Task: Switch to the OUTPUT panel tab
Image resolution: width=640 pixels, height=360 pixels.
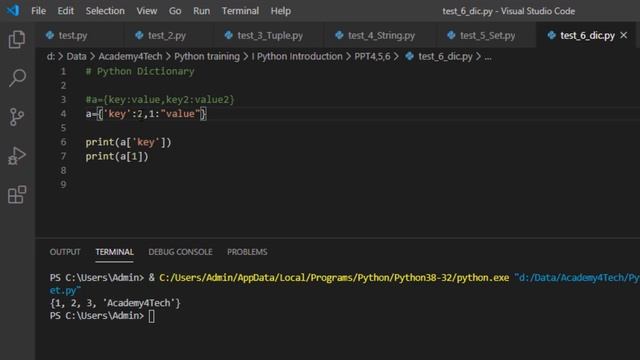Action: pyautogui.click(x=65, y=252)
